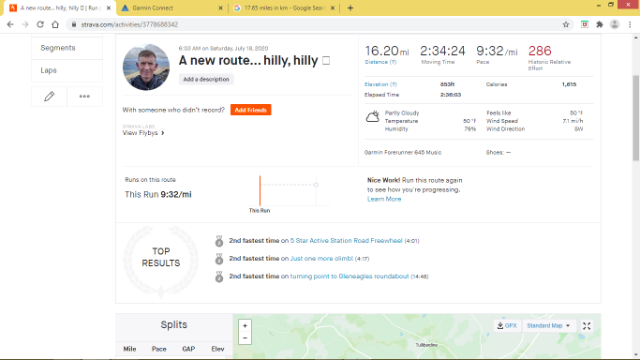Open the Learn More link

[384, 199]
